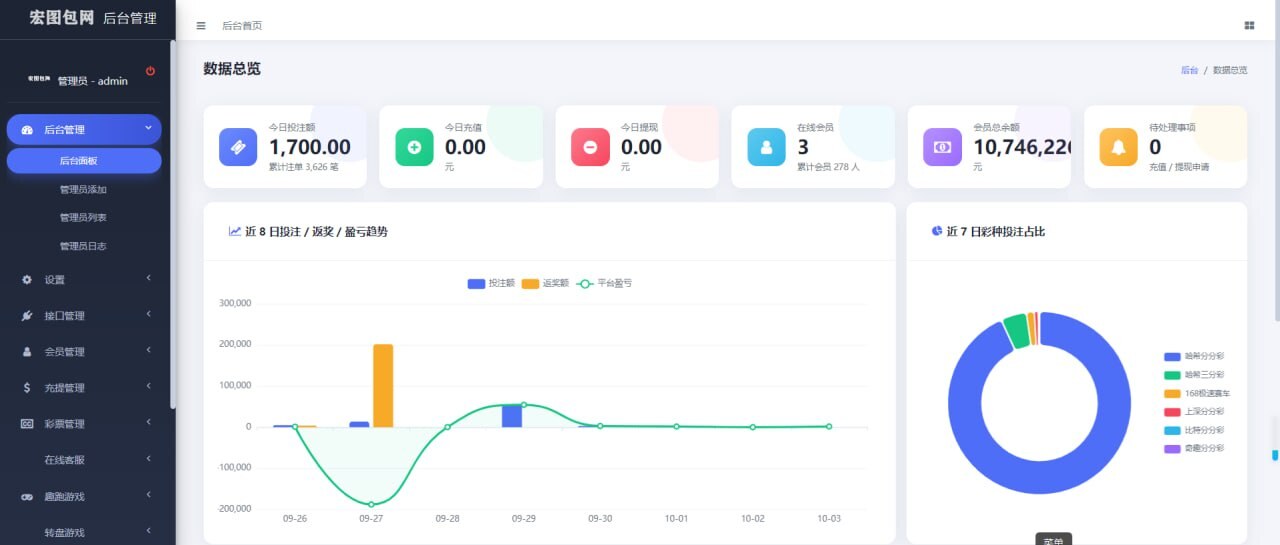This screenshot has height=545, width=1280.
Task: Expand the 充提管理 menu chevron
Action: (x=148, y=386)
